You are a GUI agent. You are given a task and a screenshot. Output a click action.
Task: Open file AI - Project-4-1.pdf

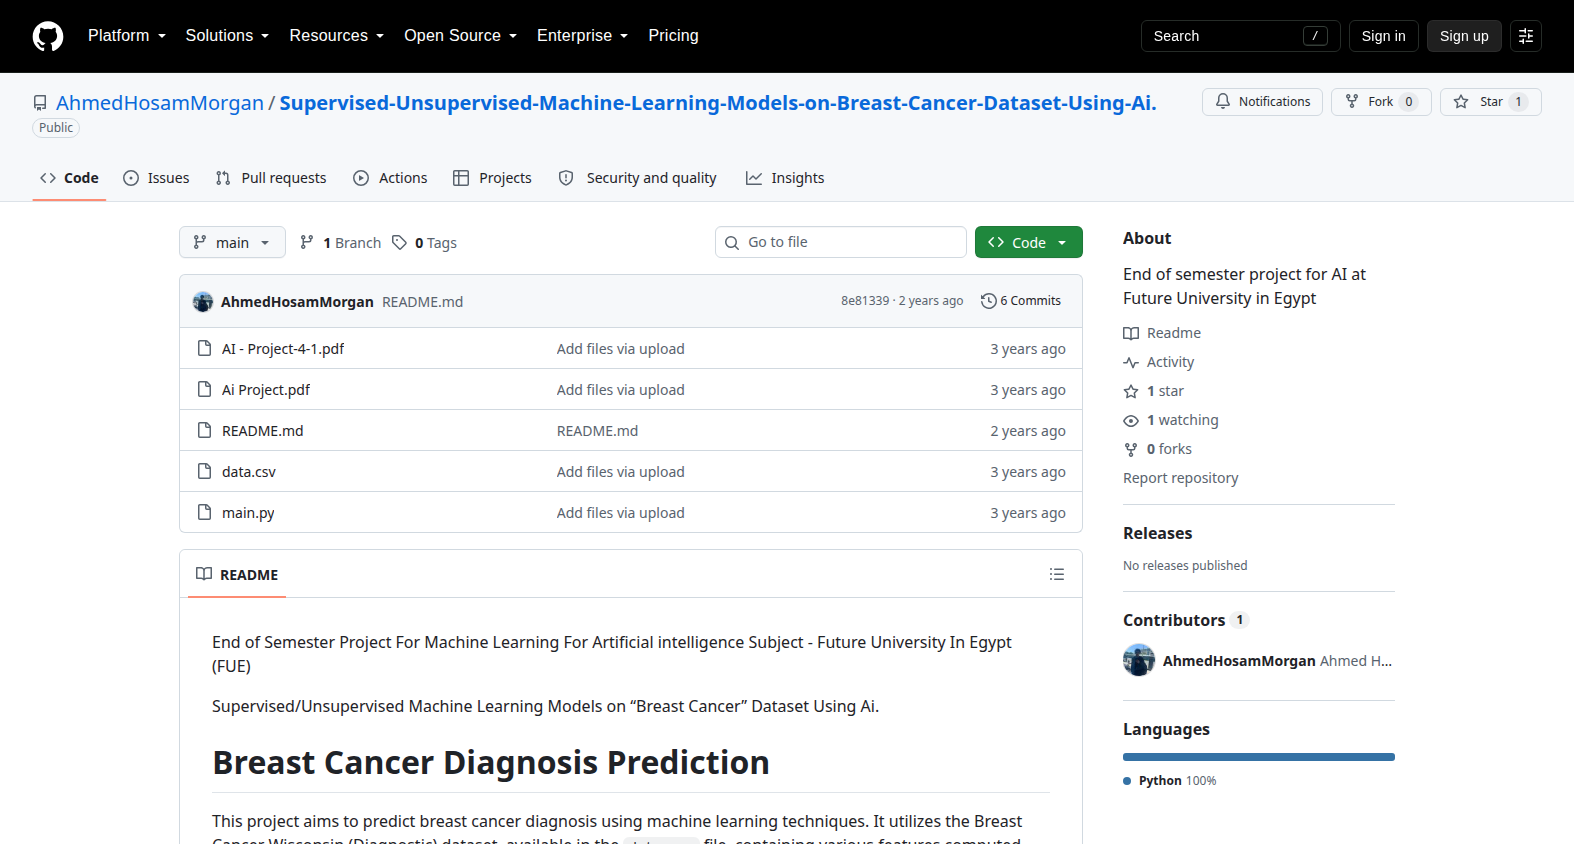[x=283, y=349]
